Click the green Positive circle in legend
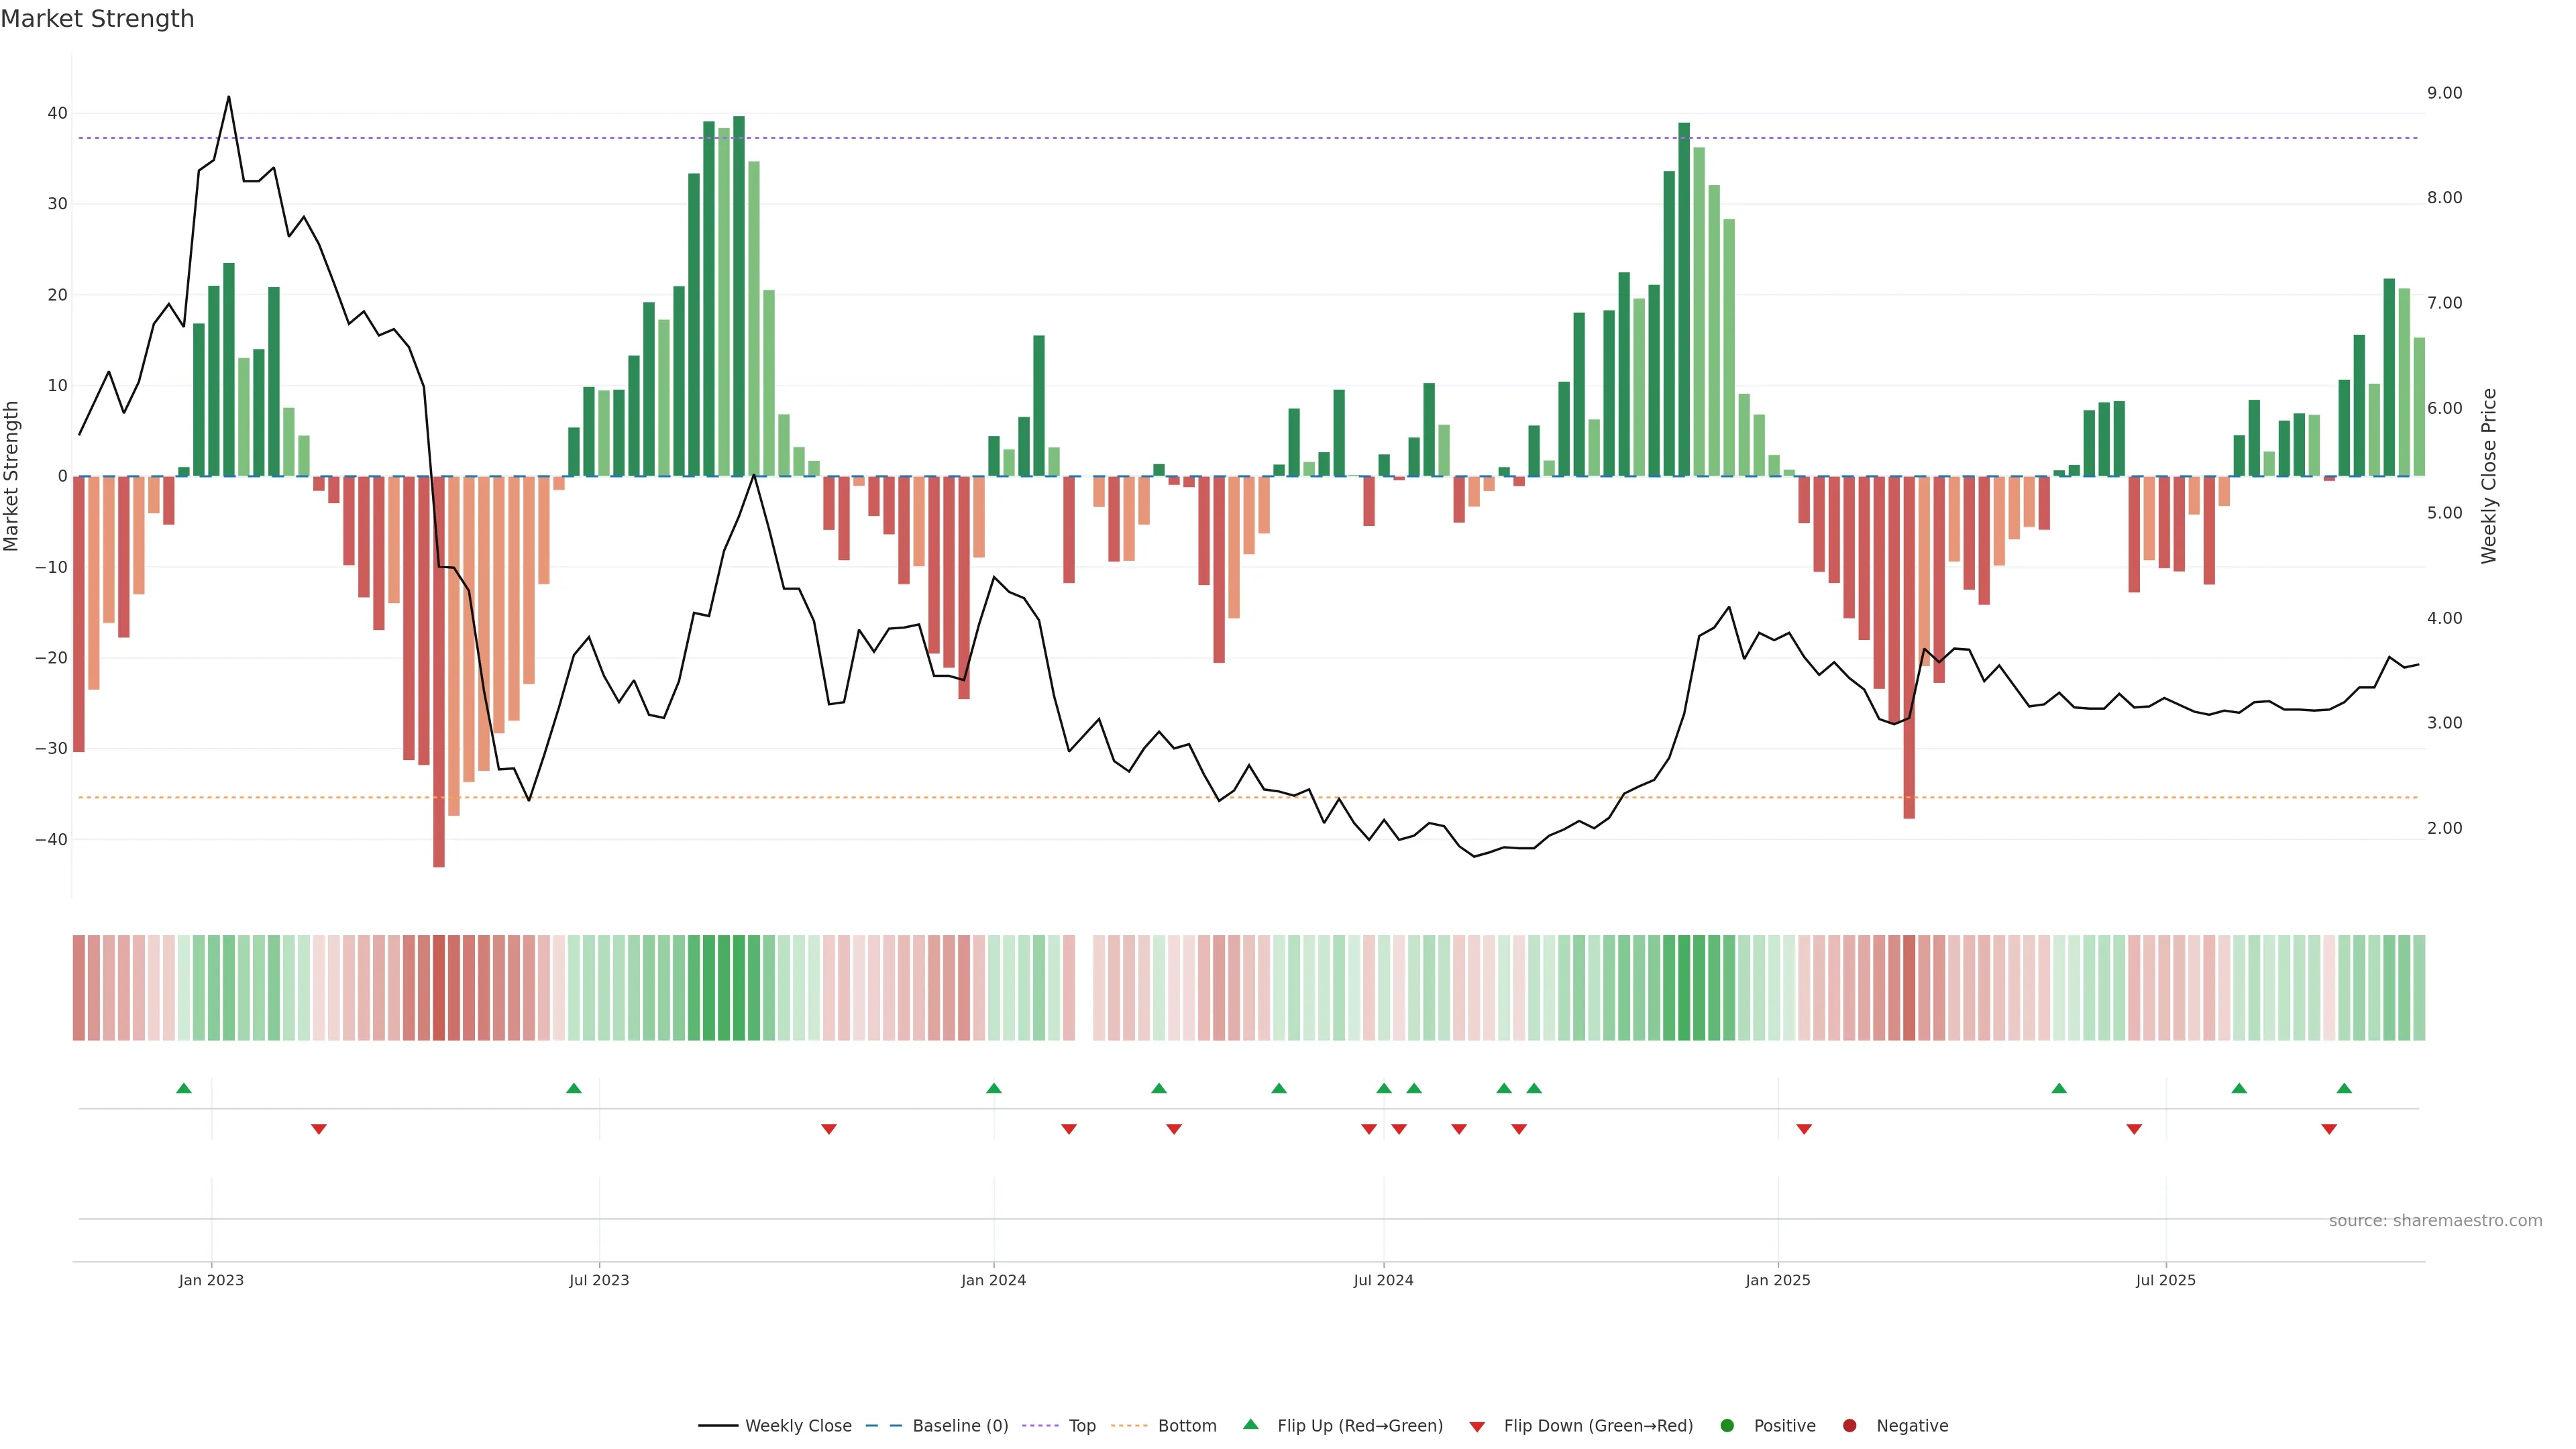The width and height of the screenshot is (2576, 1449). [x=1727, y=1426]
